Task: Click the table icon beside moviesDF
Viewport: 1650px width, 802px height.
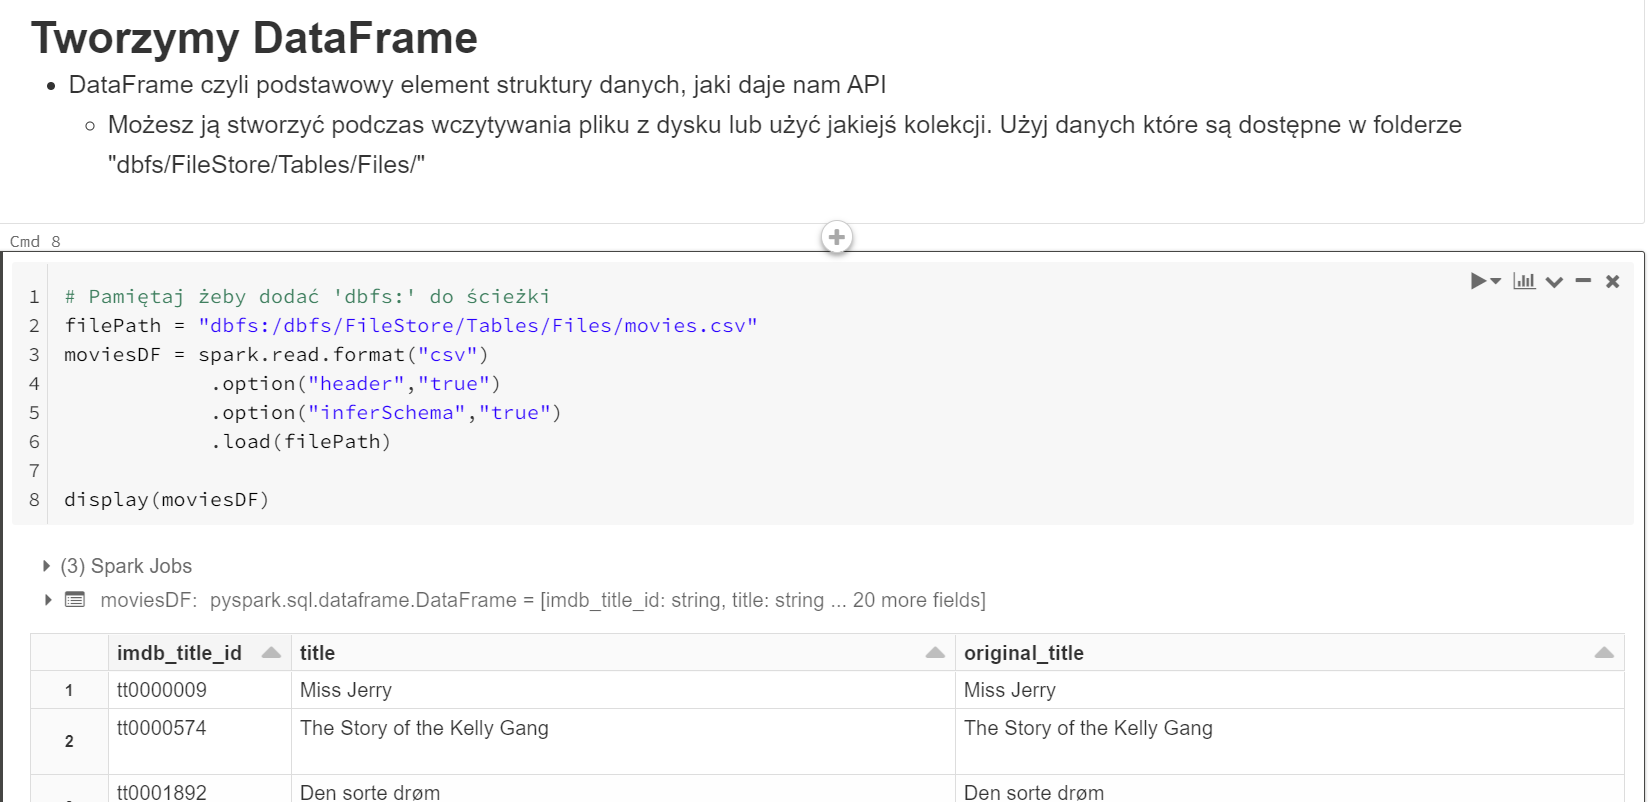Action: tap(75, 600)
